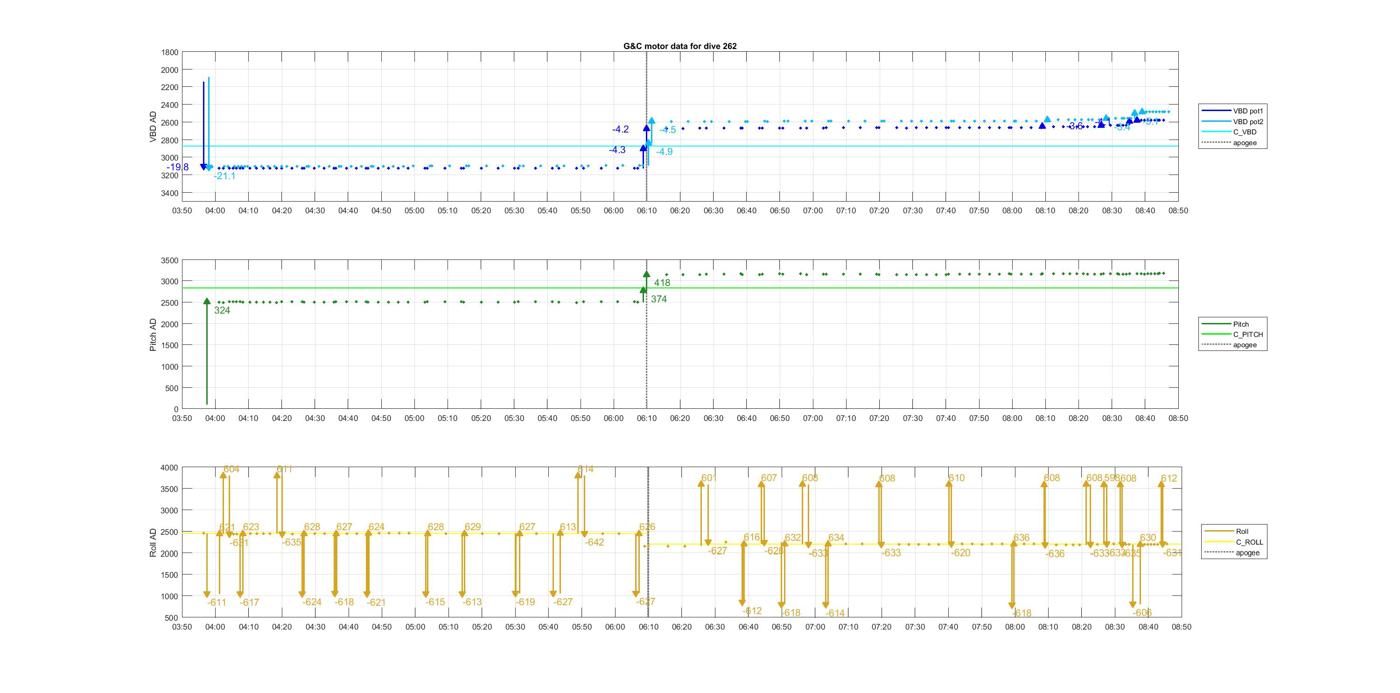Click the '03:50' tick under the VBD plot
The height and width of the screenshot is (693, 1400).
[x=182, y=211]
